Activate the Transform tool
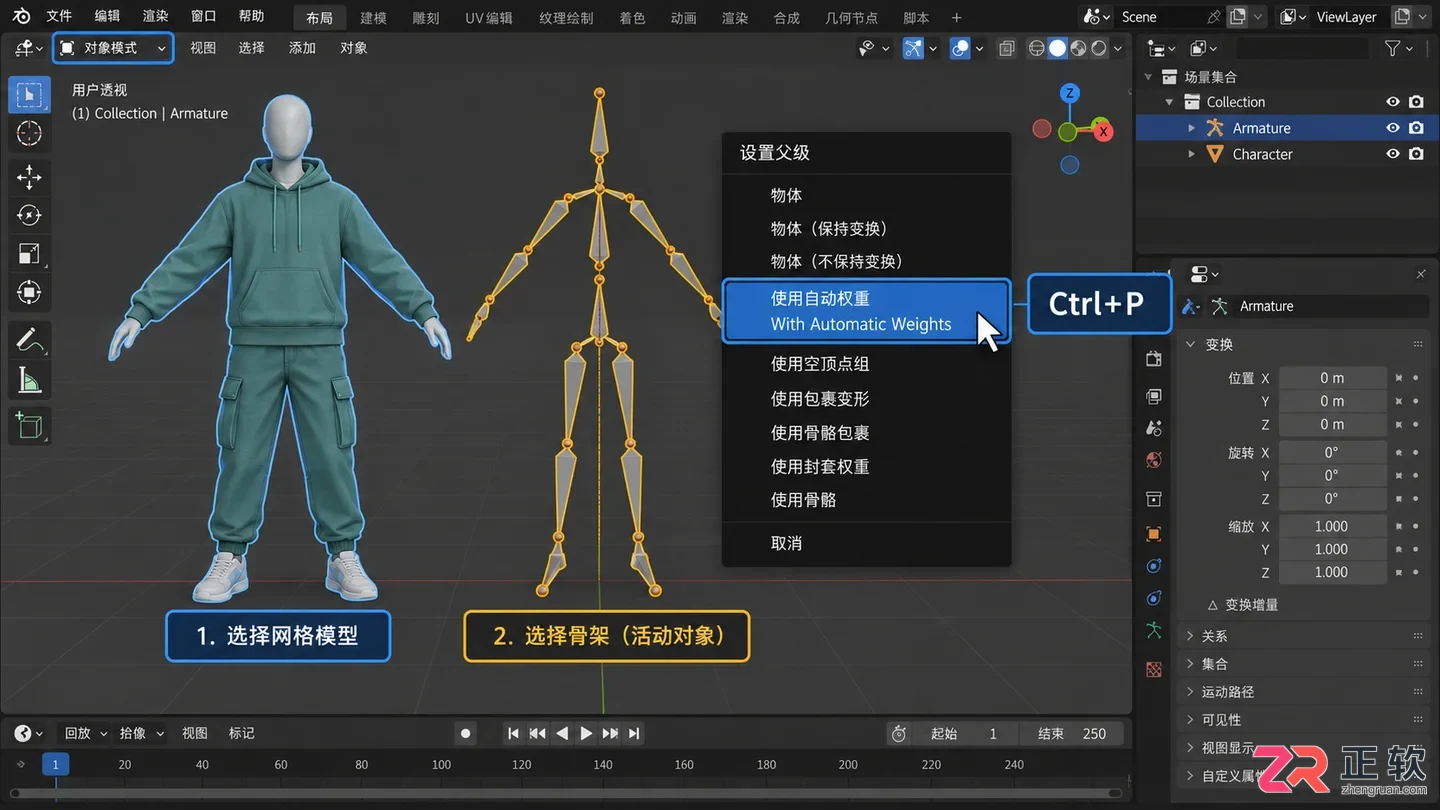 pyautogui.click(x=29, y=292)
